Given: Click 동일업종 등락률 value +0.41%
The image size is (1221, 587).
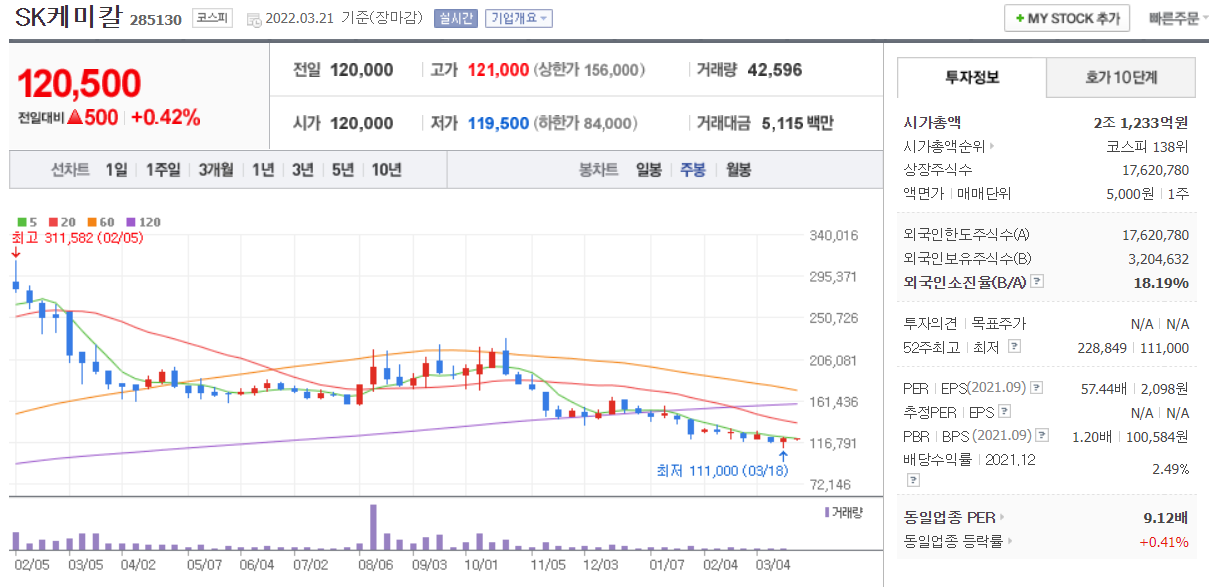Looking at the screenshot, I should tap(1164, 542).
